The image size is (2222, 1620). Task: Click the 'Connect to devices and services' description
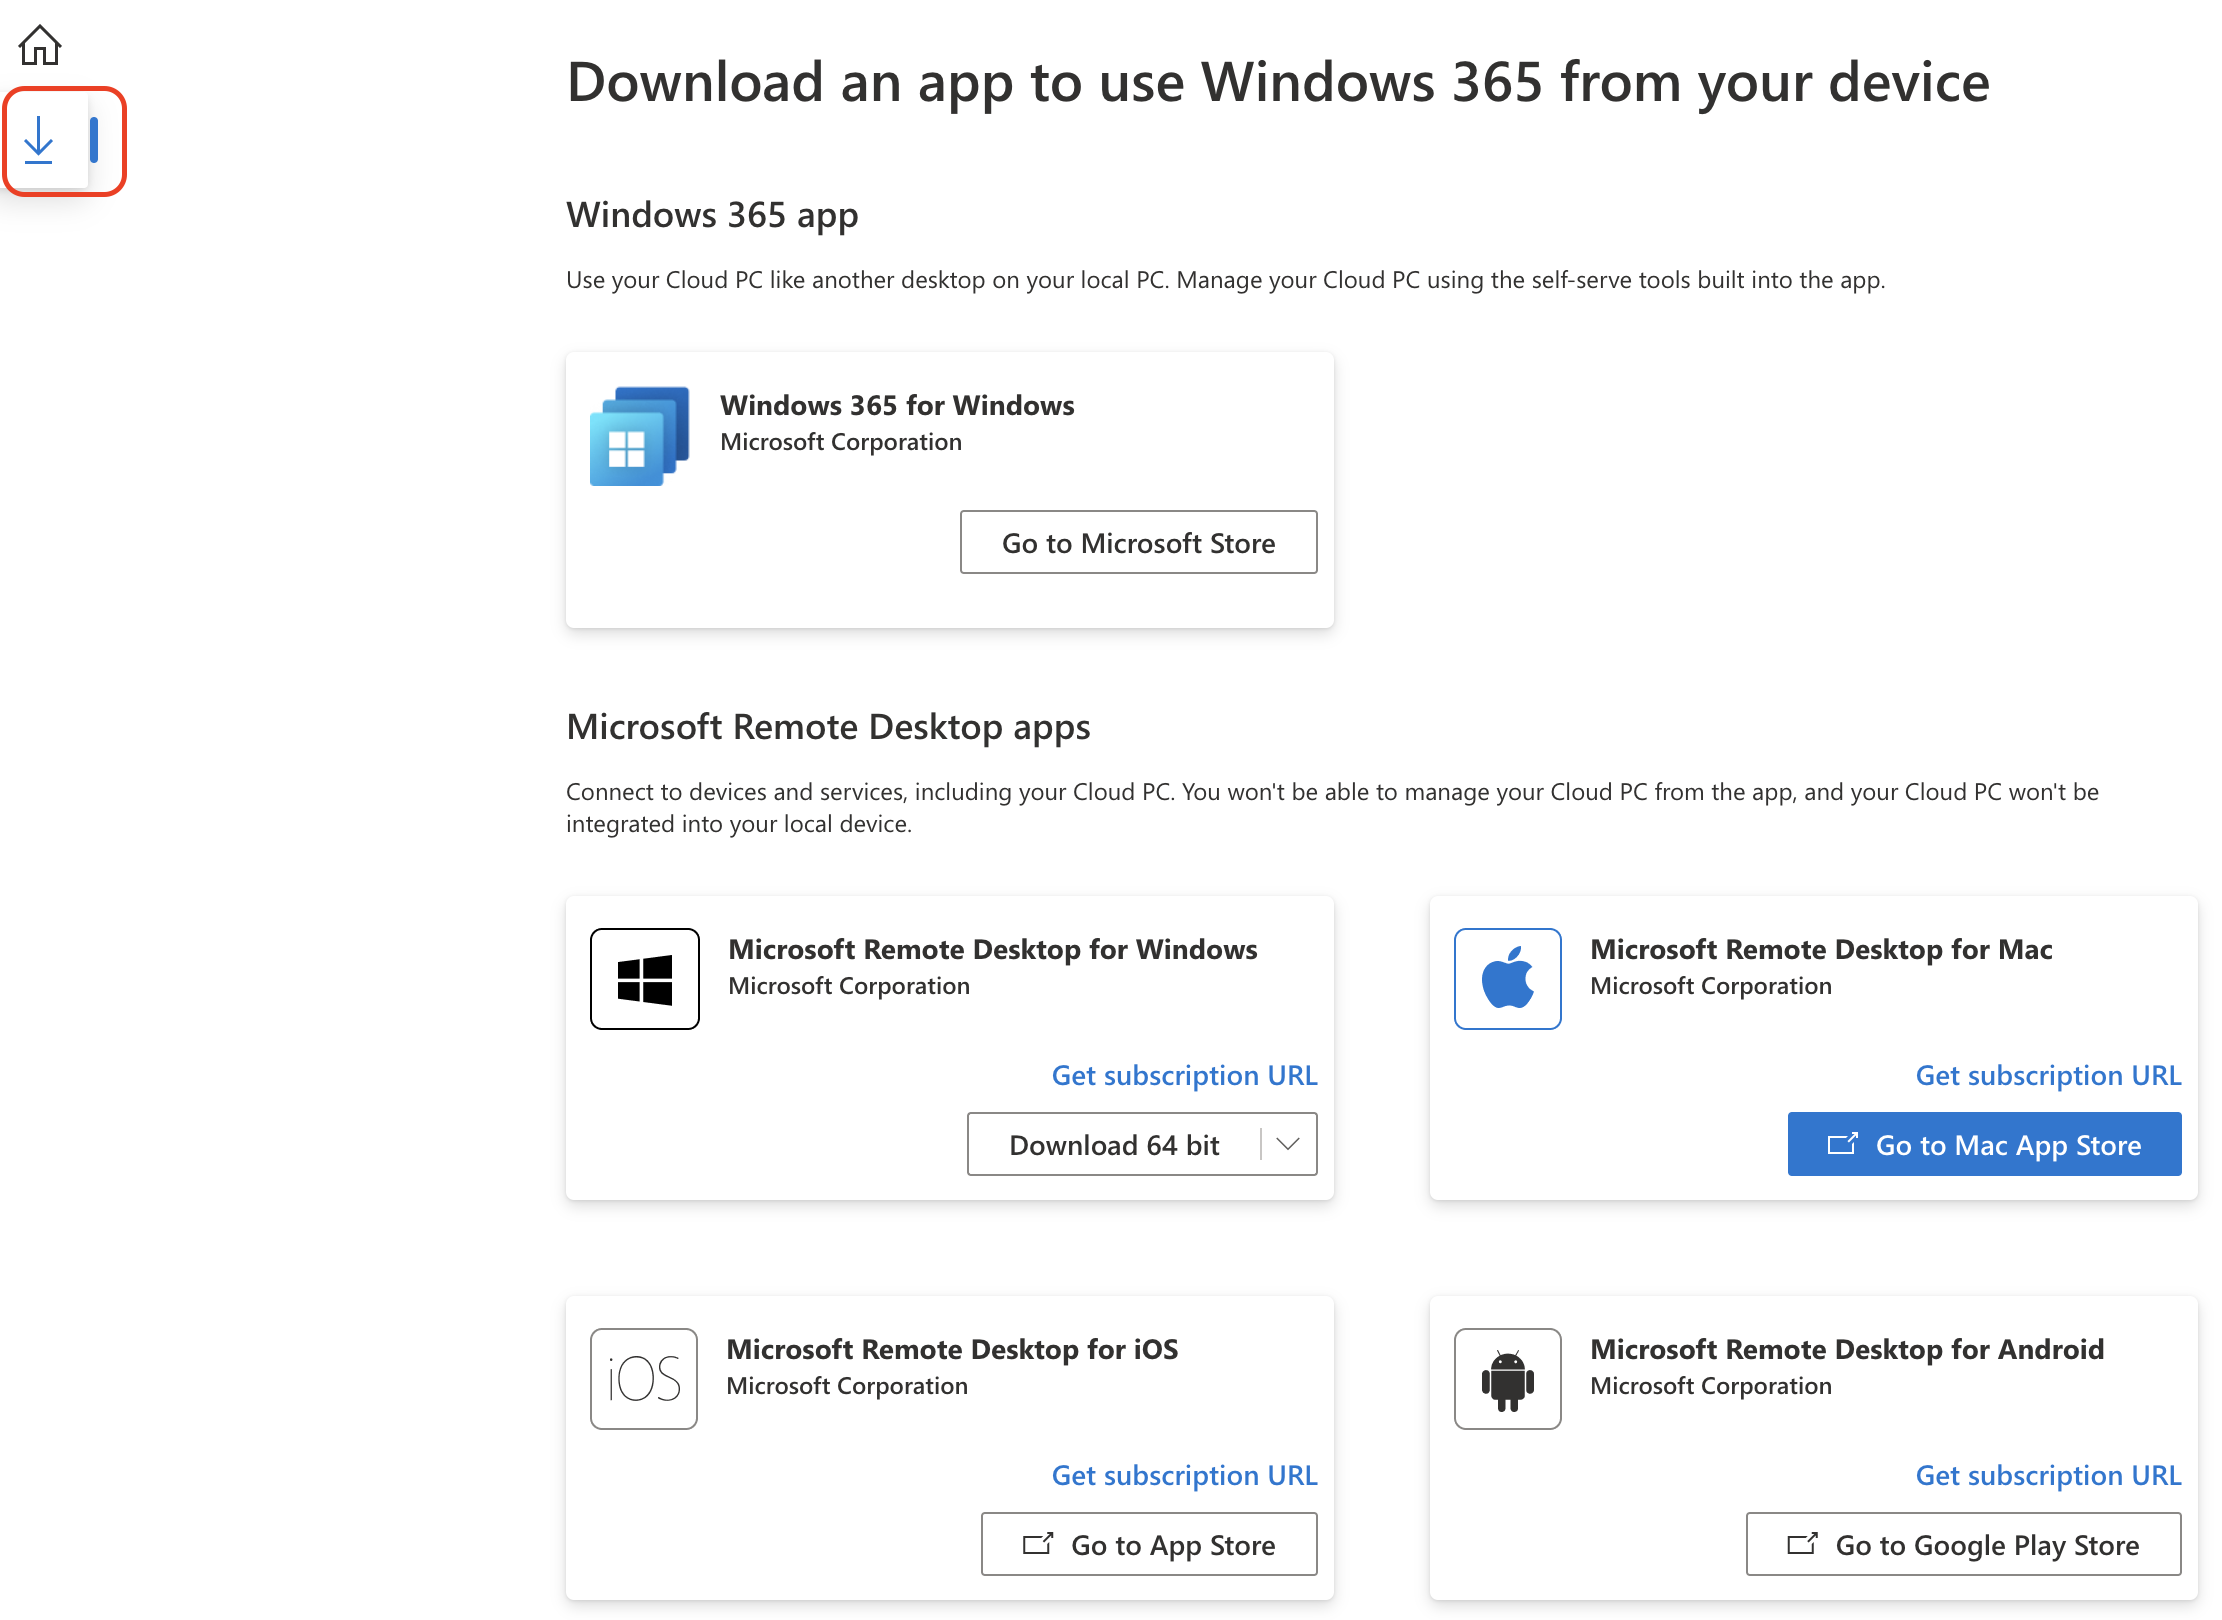(1332, 808)
